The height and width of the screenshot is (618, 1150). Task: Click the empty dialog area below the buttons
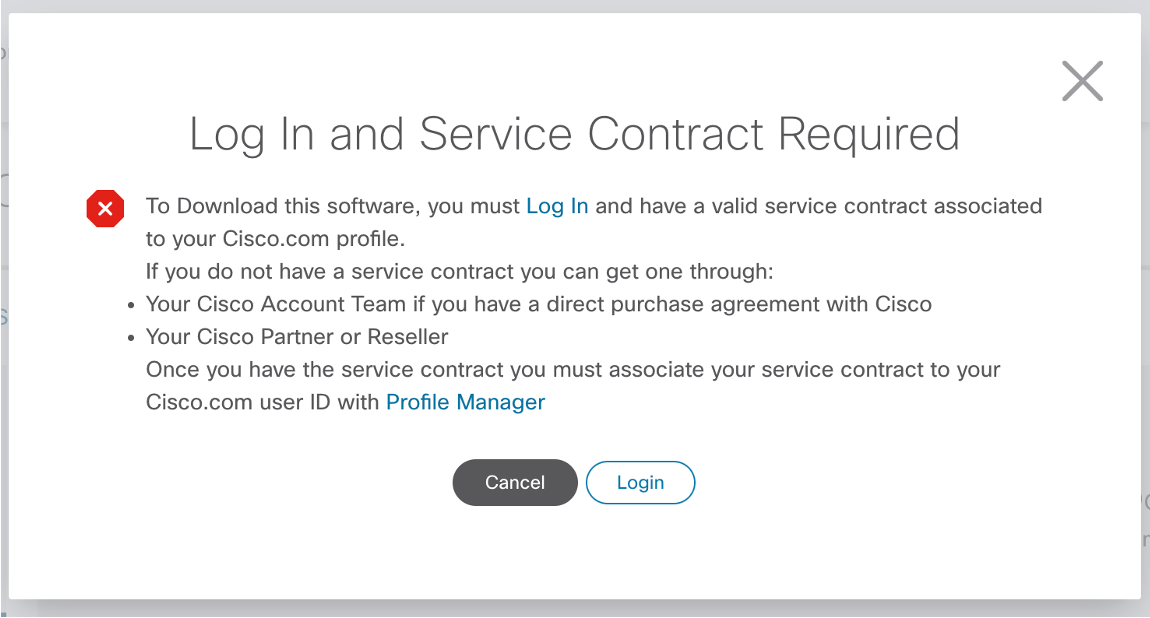click(x=574, y=553)
